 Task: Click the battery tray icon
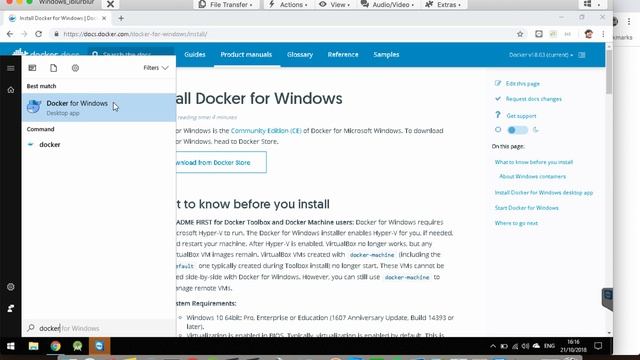[x=504, y=346]
